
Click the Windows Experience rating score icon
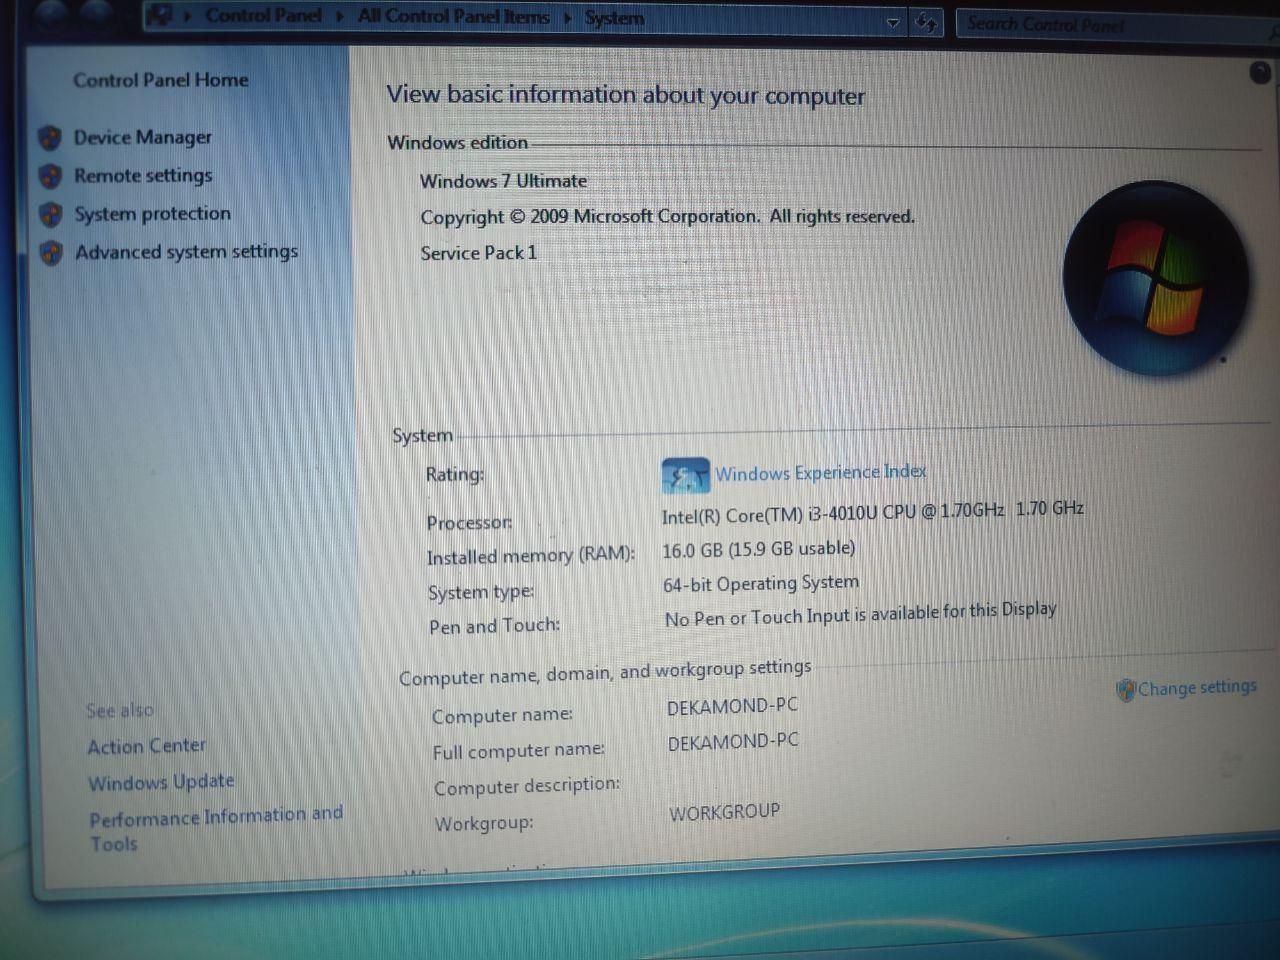pyautogui.click(x=685, y=476)
